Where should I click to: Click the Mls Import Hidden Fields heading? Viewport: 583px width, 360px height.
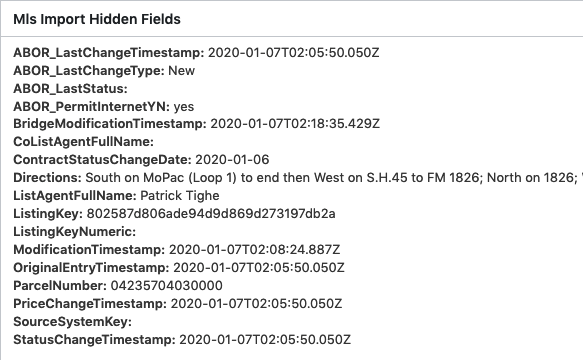tap(97, 19)
